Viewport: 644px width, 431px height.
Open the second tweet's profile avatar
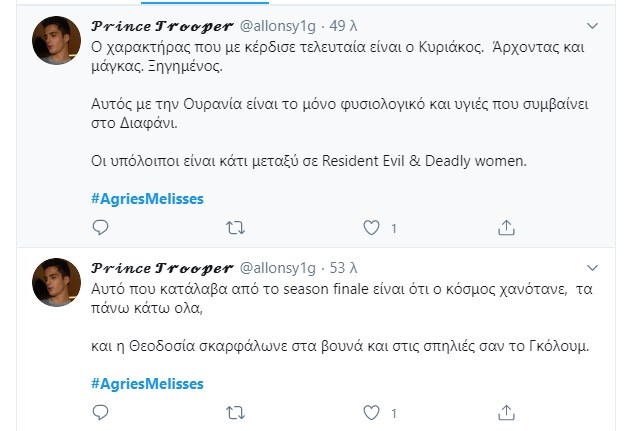[x=56, y=284]
